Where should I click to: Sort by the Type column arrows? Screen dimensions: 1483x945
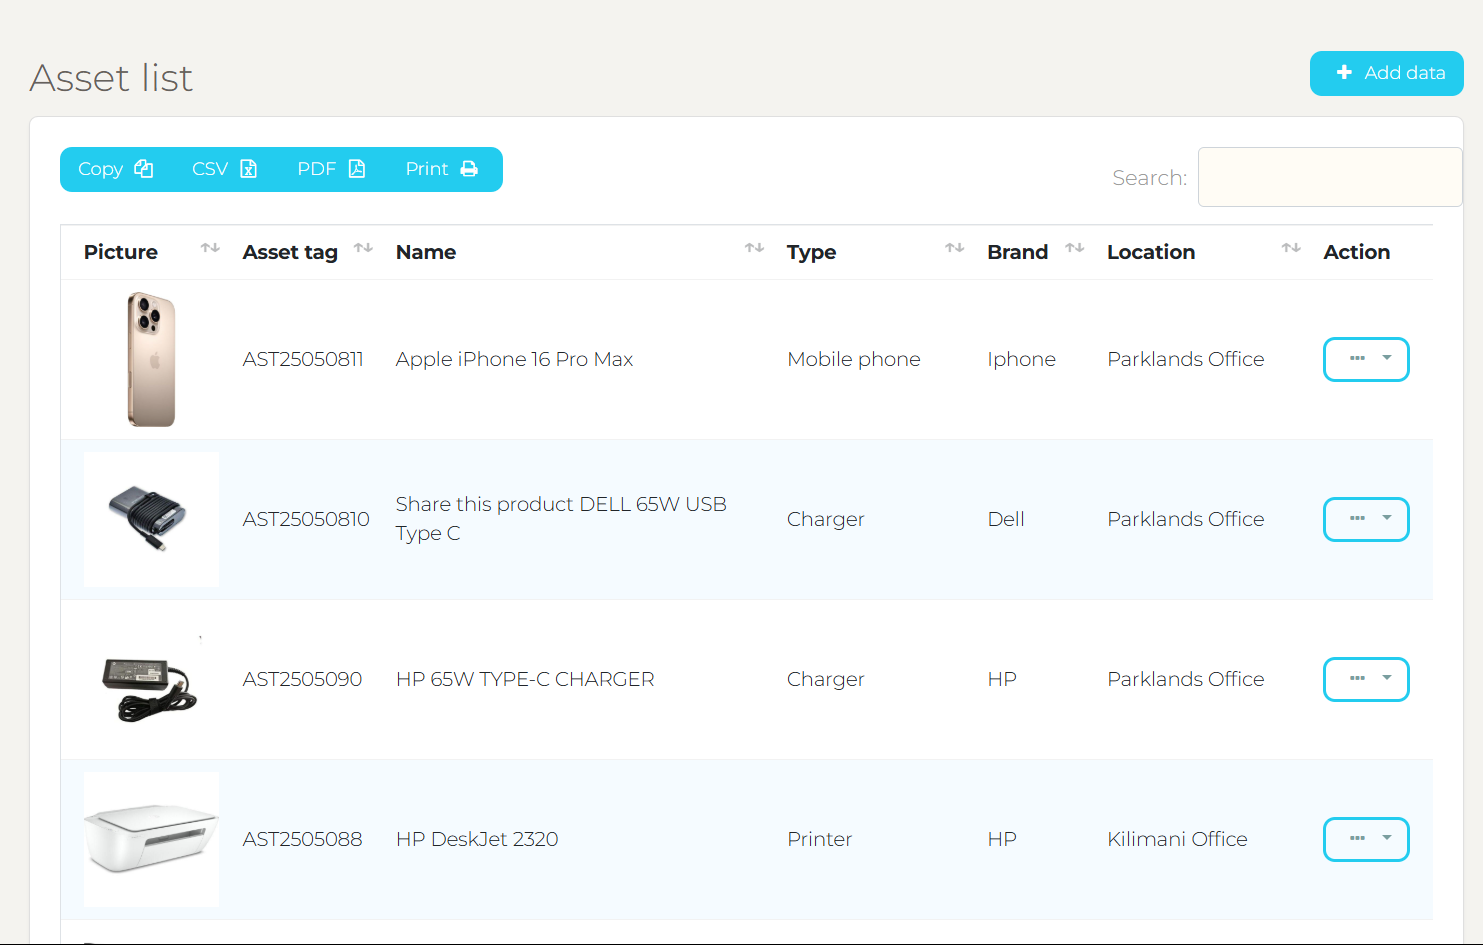tap(955, 248)
